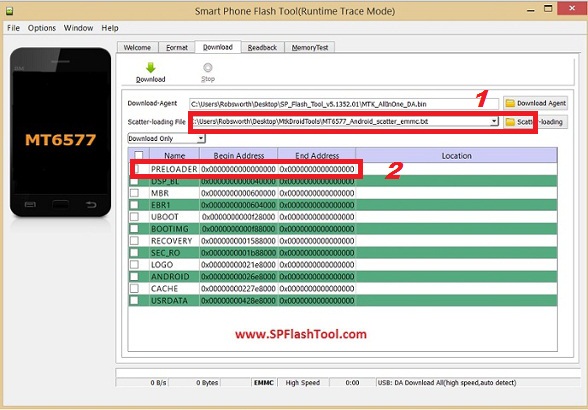Check the MBR partition checkbox
Viewport: 588px width, 410px height.
[x=134, y=193]
